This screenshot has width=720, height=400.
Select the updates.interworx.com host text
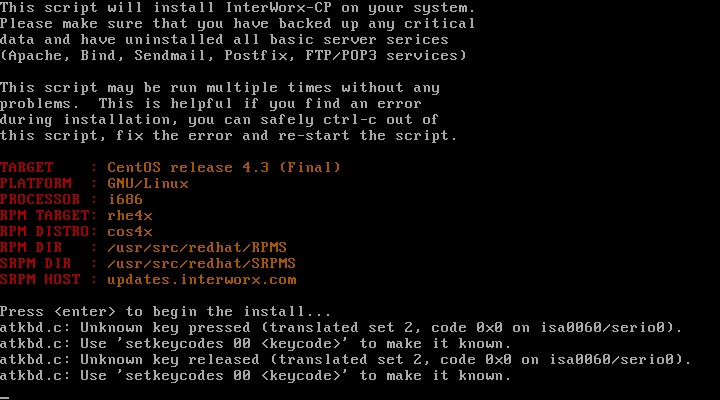[202, 280]
